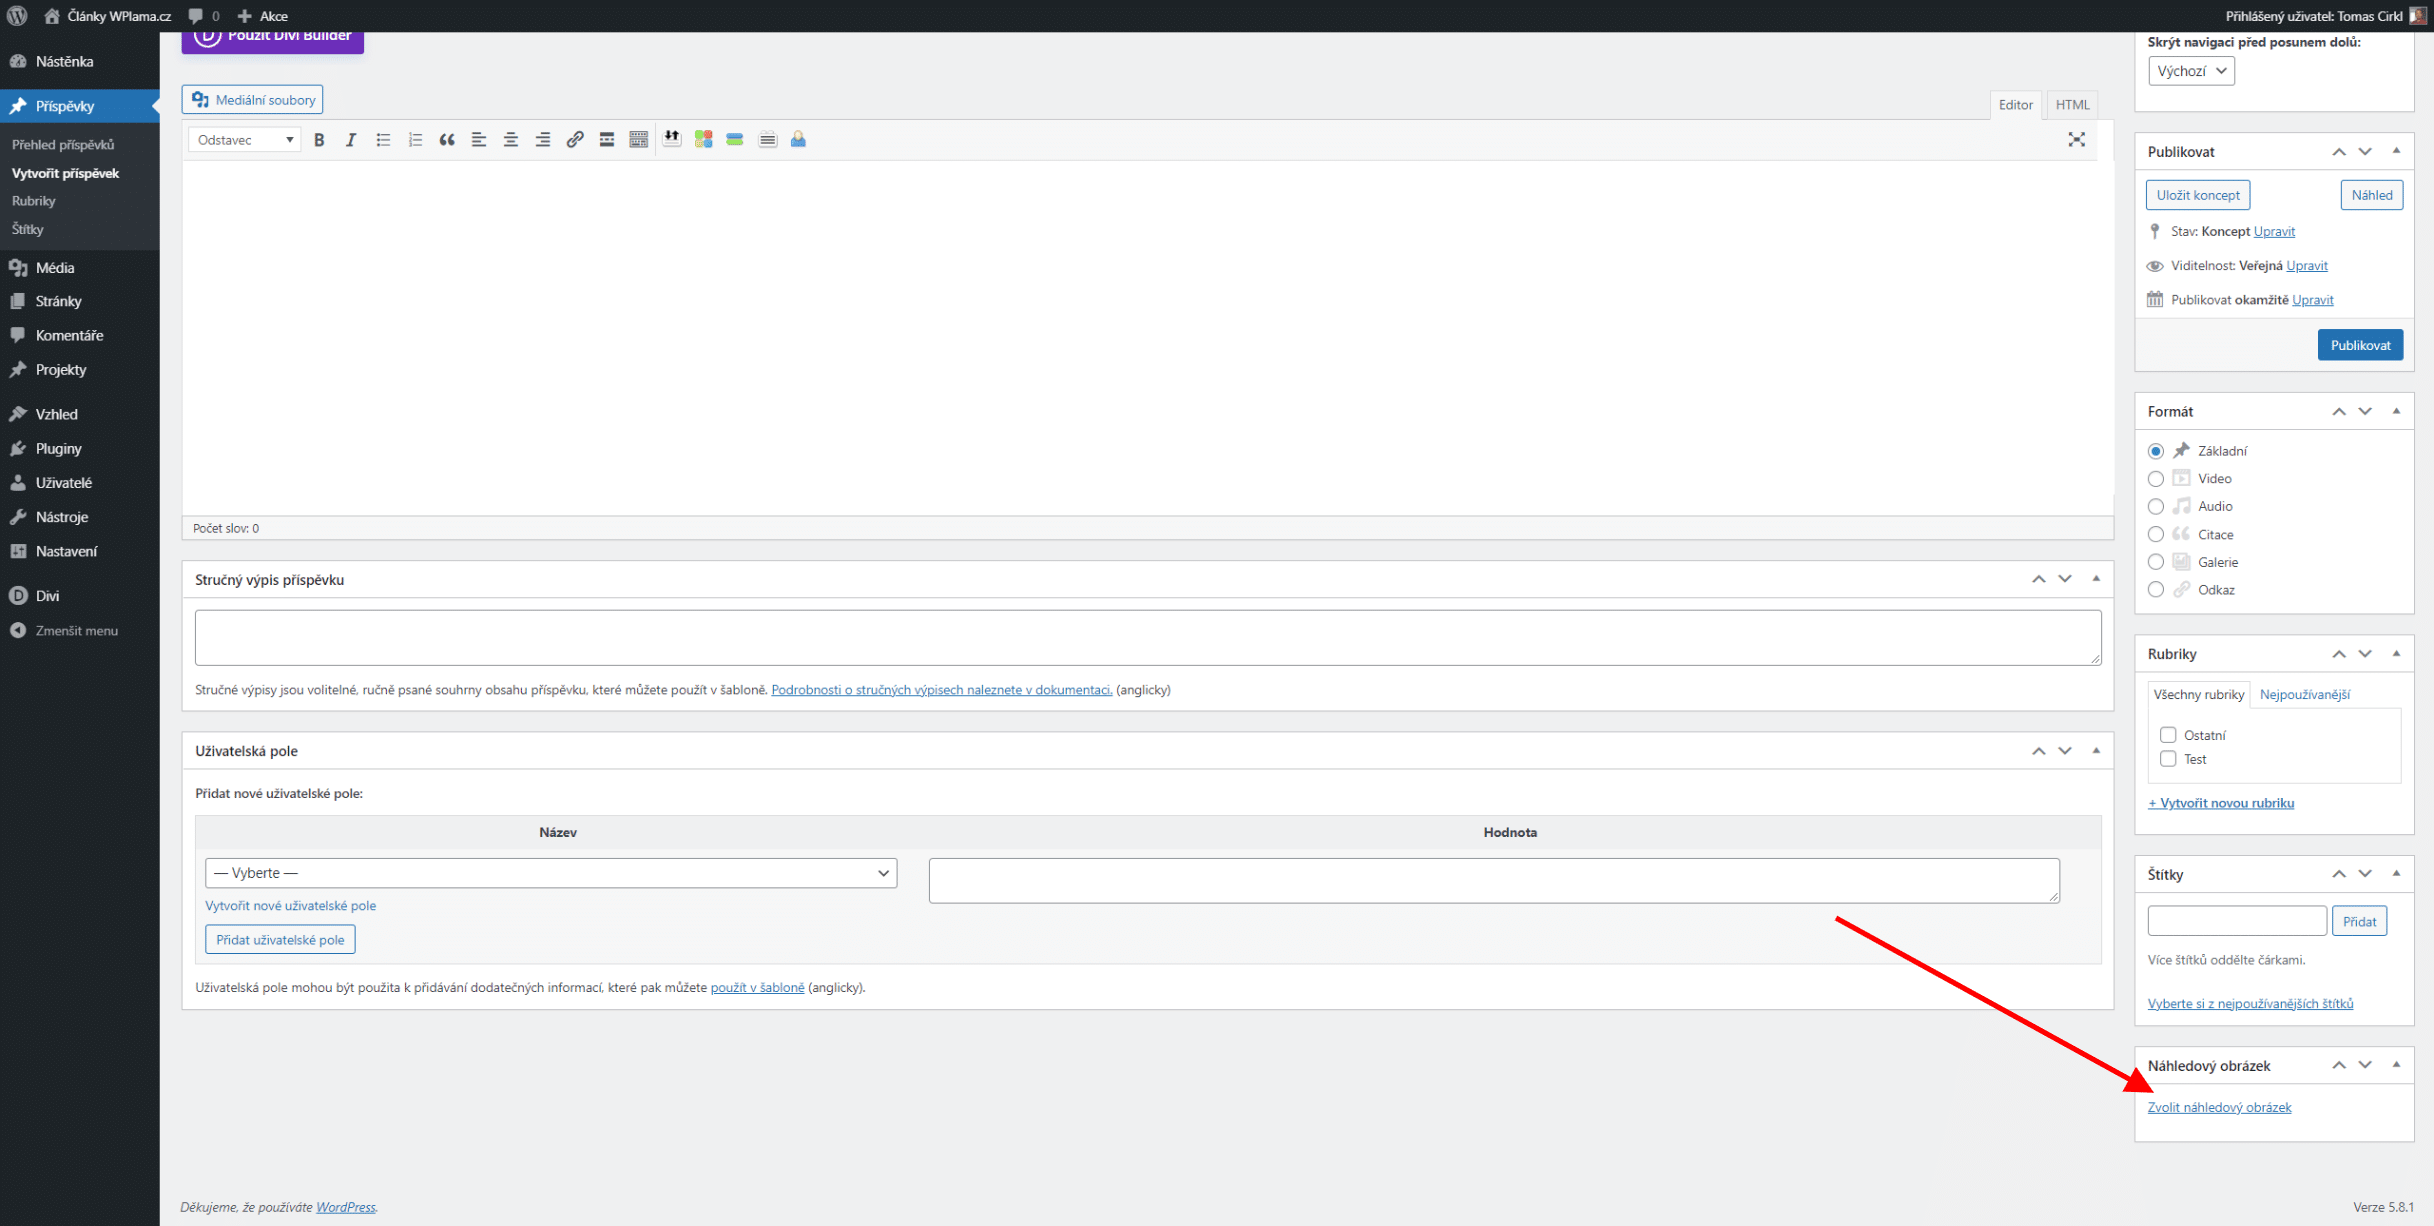Insert a bulleted list

click(x=383, y=140)
